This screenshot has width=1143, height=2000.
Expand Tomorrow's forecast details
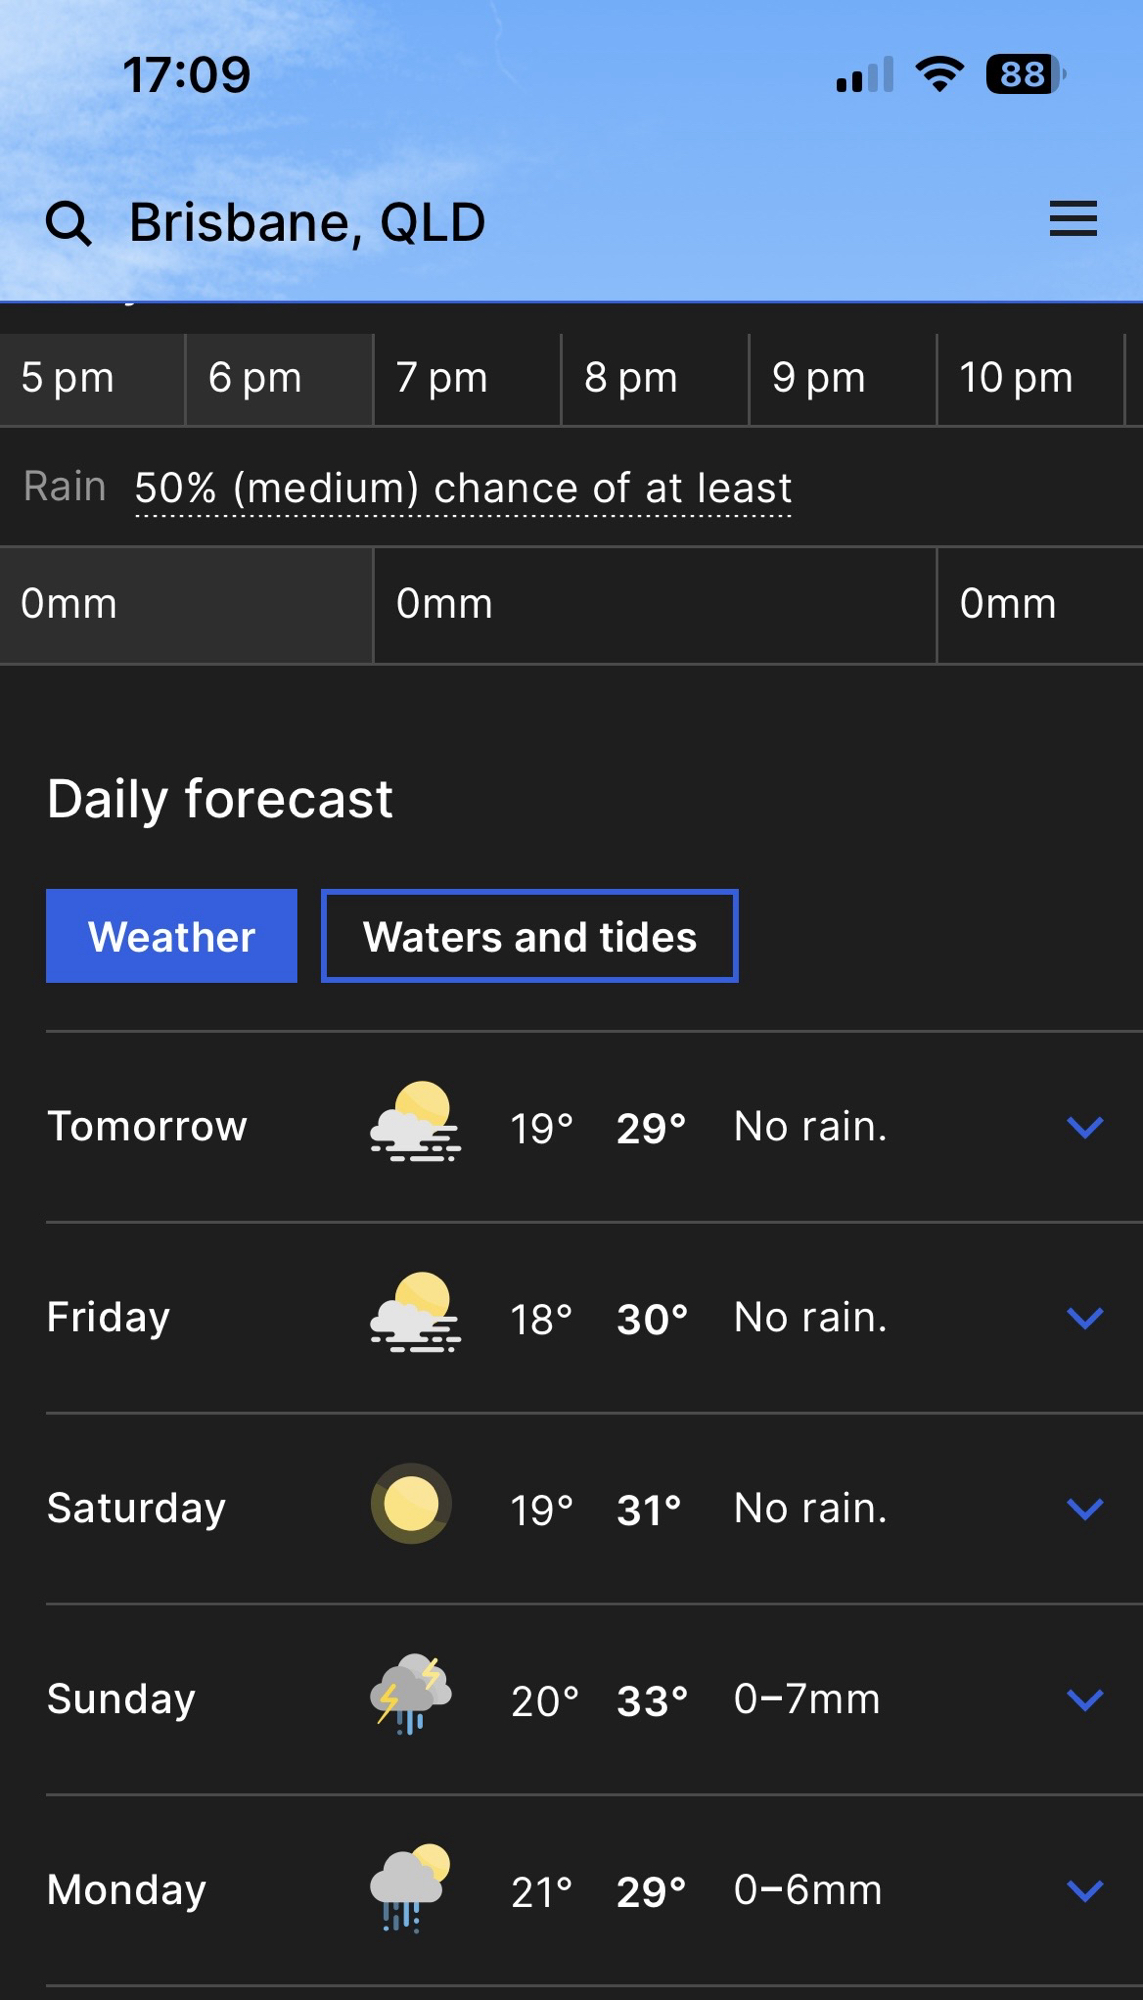(1085, 1127)
